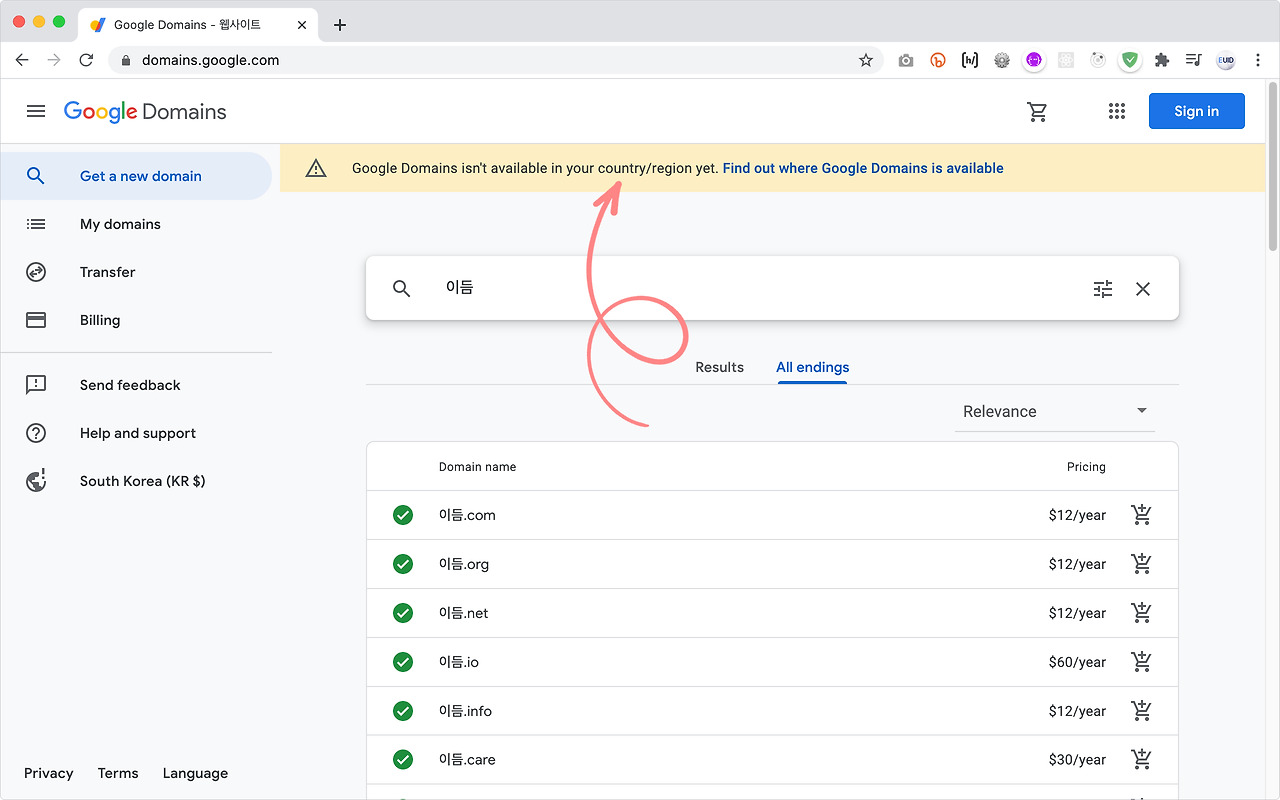Open the Google apps grid
Screen dimensions: 1280x800
[x=1117, y=112]
